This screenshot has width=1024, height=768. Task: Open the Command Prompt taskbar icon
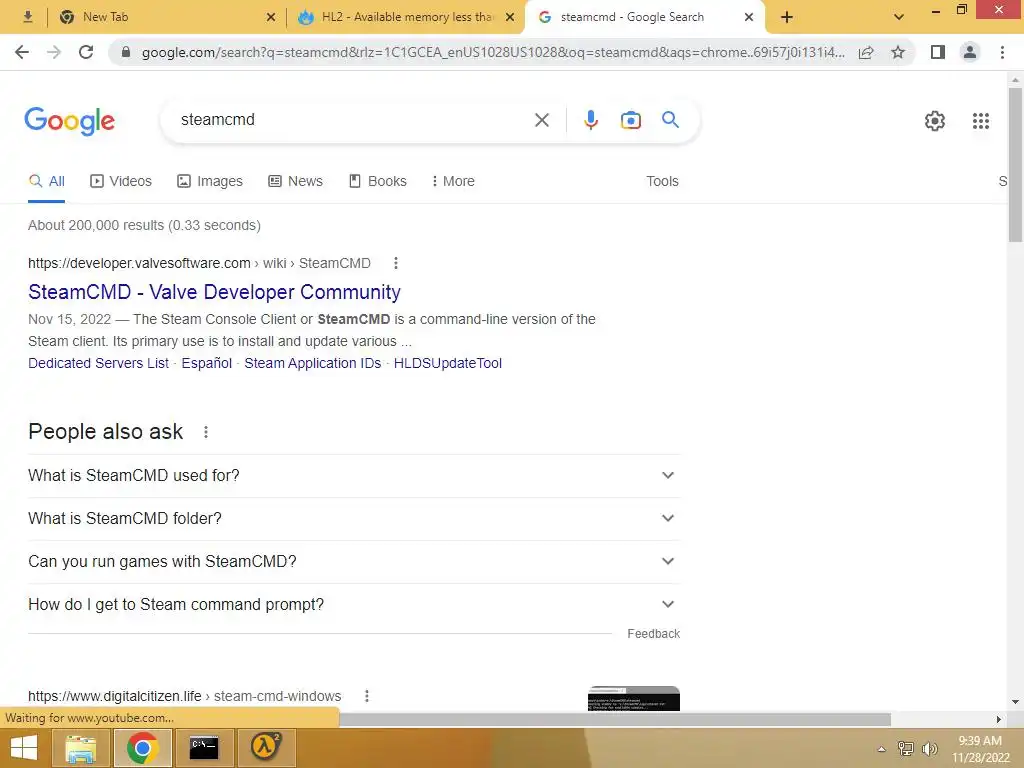point(204,748)
